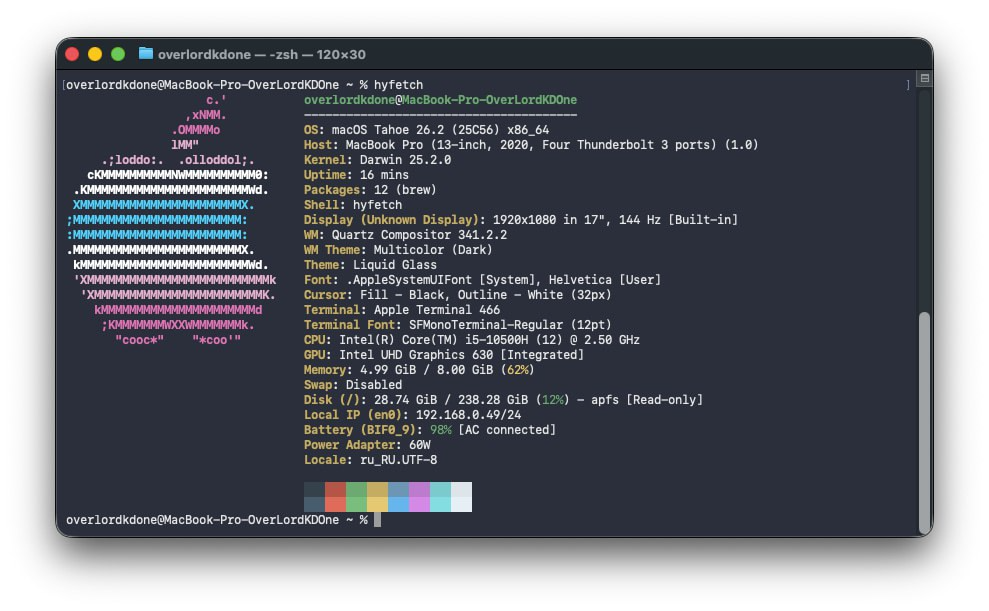The image size is (989, 611).
Task: Click the bright red swatch in bottom palette row
Action: [335, 504]
